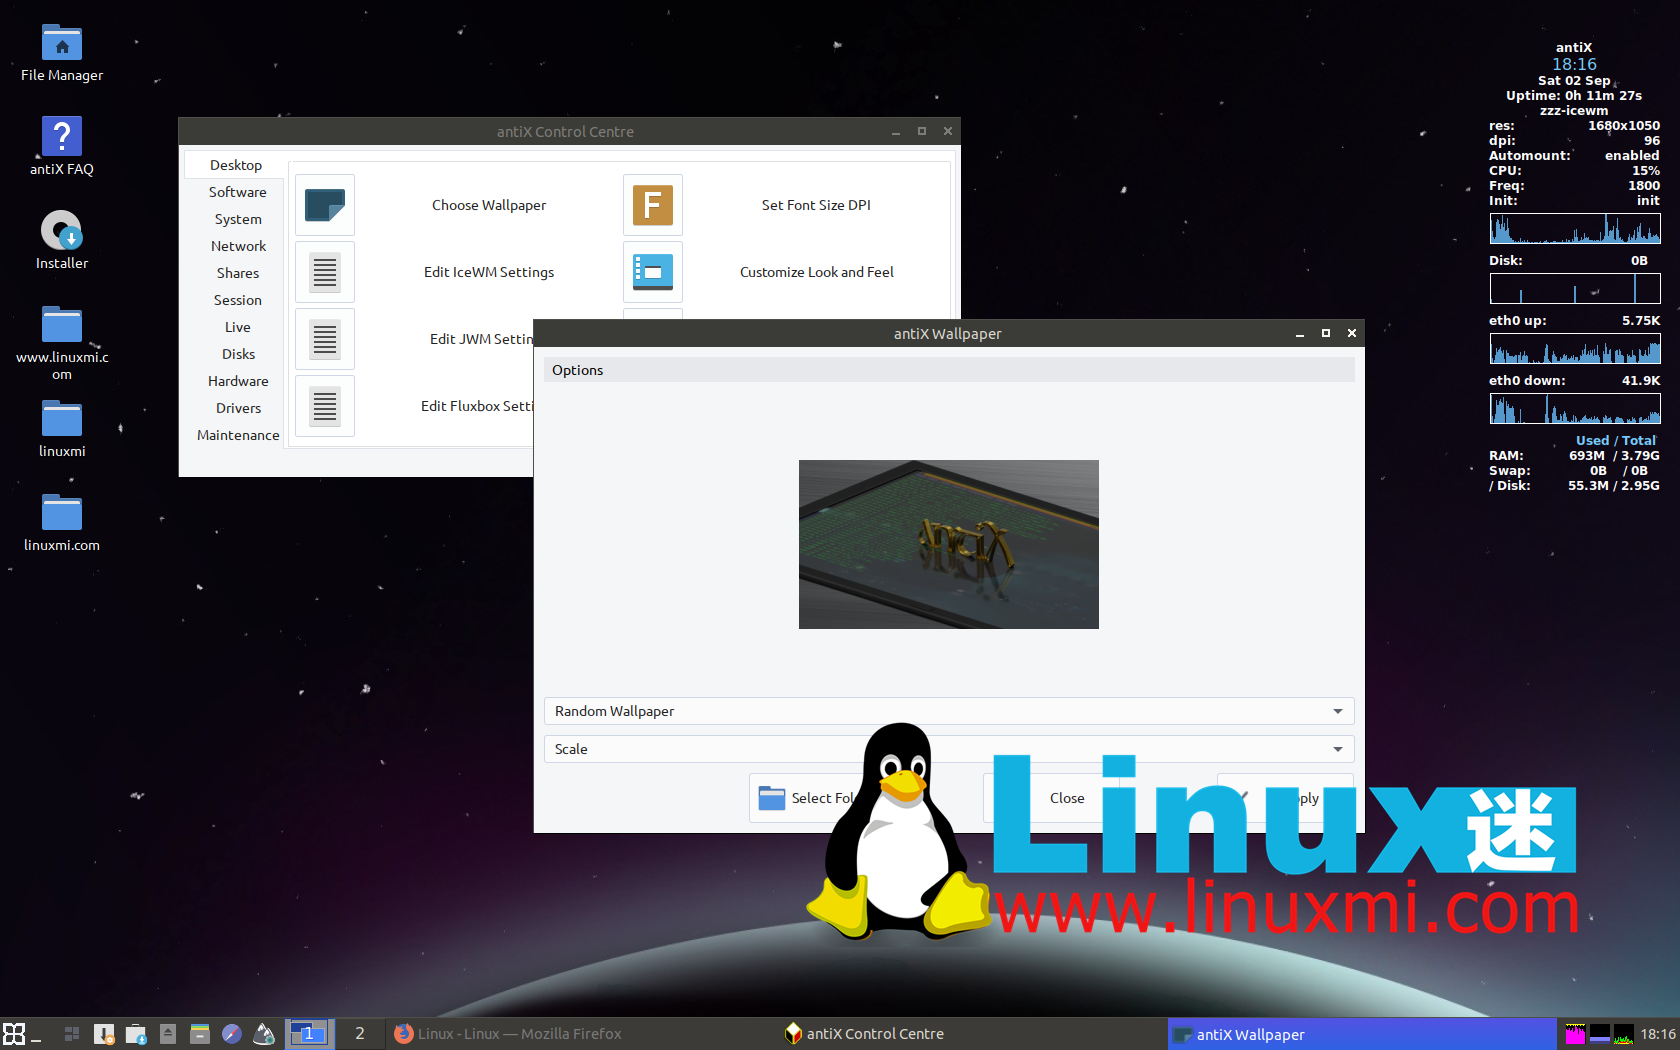Launch the compass web browser icon in taskbar

point(232,1034)
